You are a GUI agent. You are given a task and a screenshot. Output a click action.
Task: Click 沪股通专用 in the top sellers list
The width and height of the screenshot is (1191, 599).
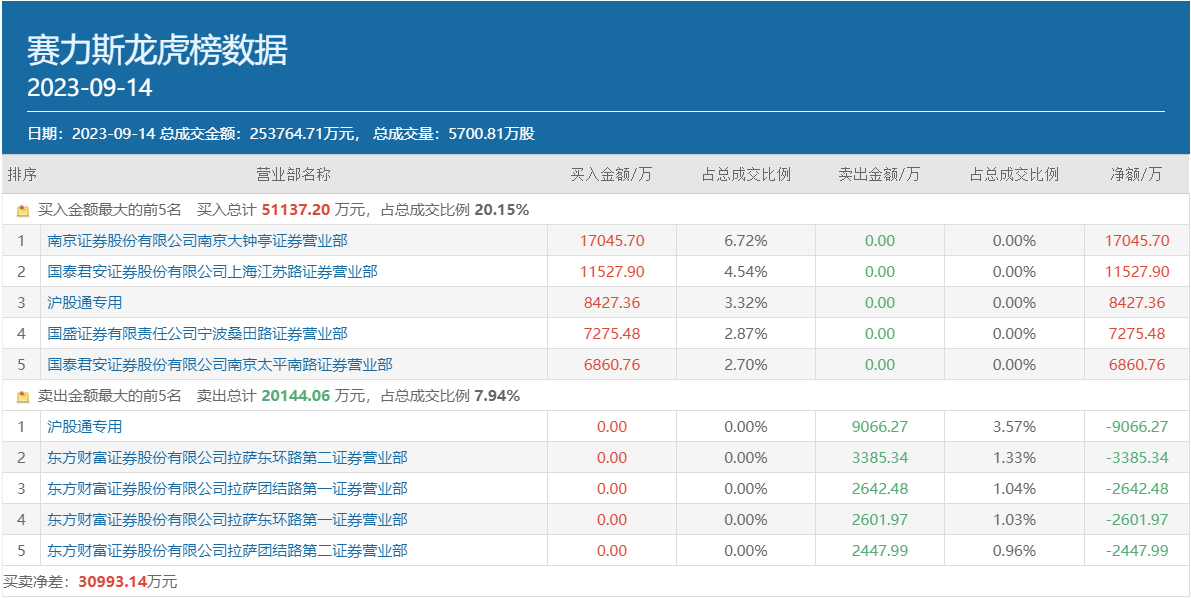[85, 427]
